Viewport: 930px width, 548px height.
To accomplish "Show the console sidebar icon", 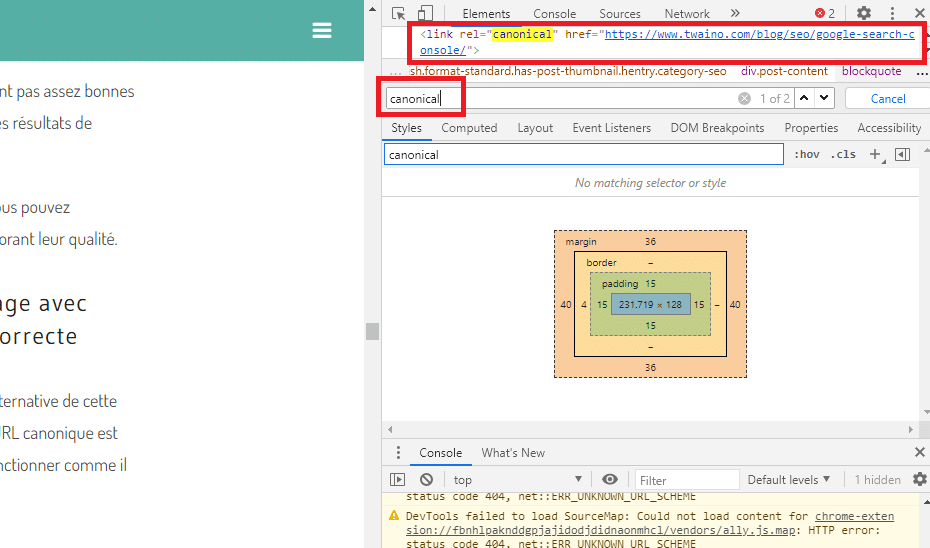I will click(x=397, y=480).
